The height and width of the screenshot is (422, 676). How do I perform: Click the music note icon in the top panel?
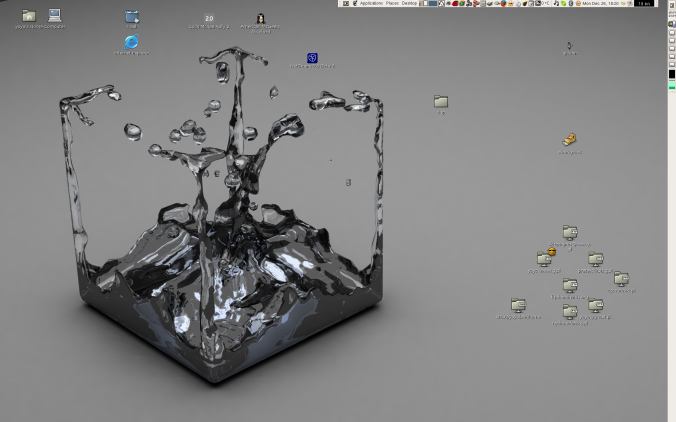pyautogui.click(x=556, y=3)
